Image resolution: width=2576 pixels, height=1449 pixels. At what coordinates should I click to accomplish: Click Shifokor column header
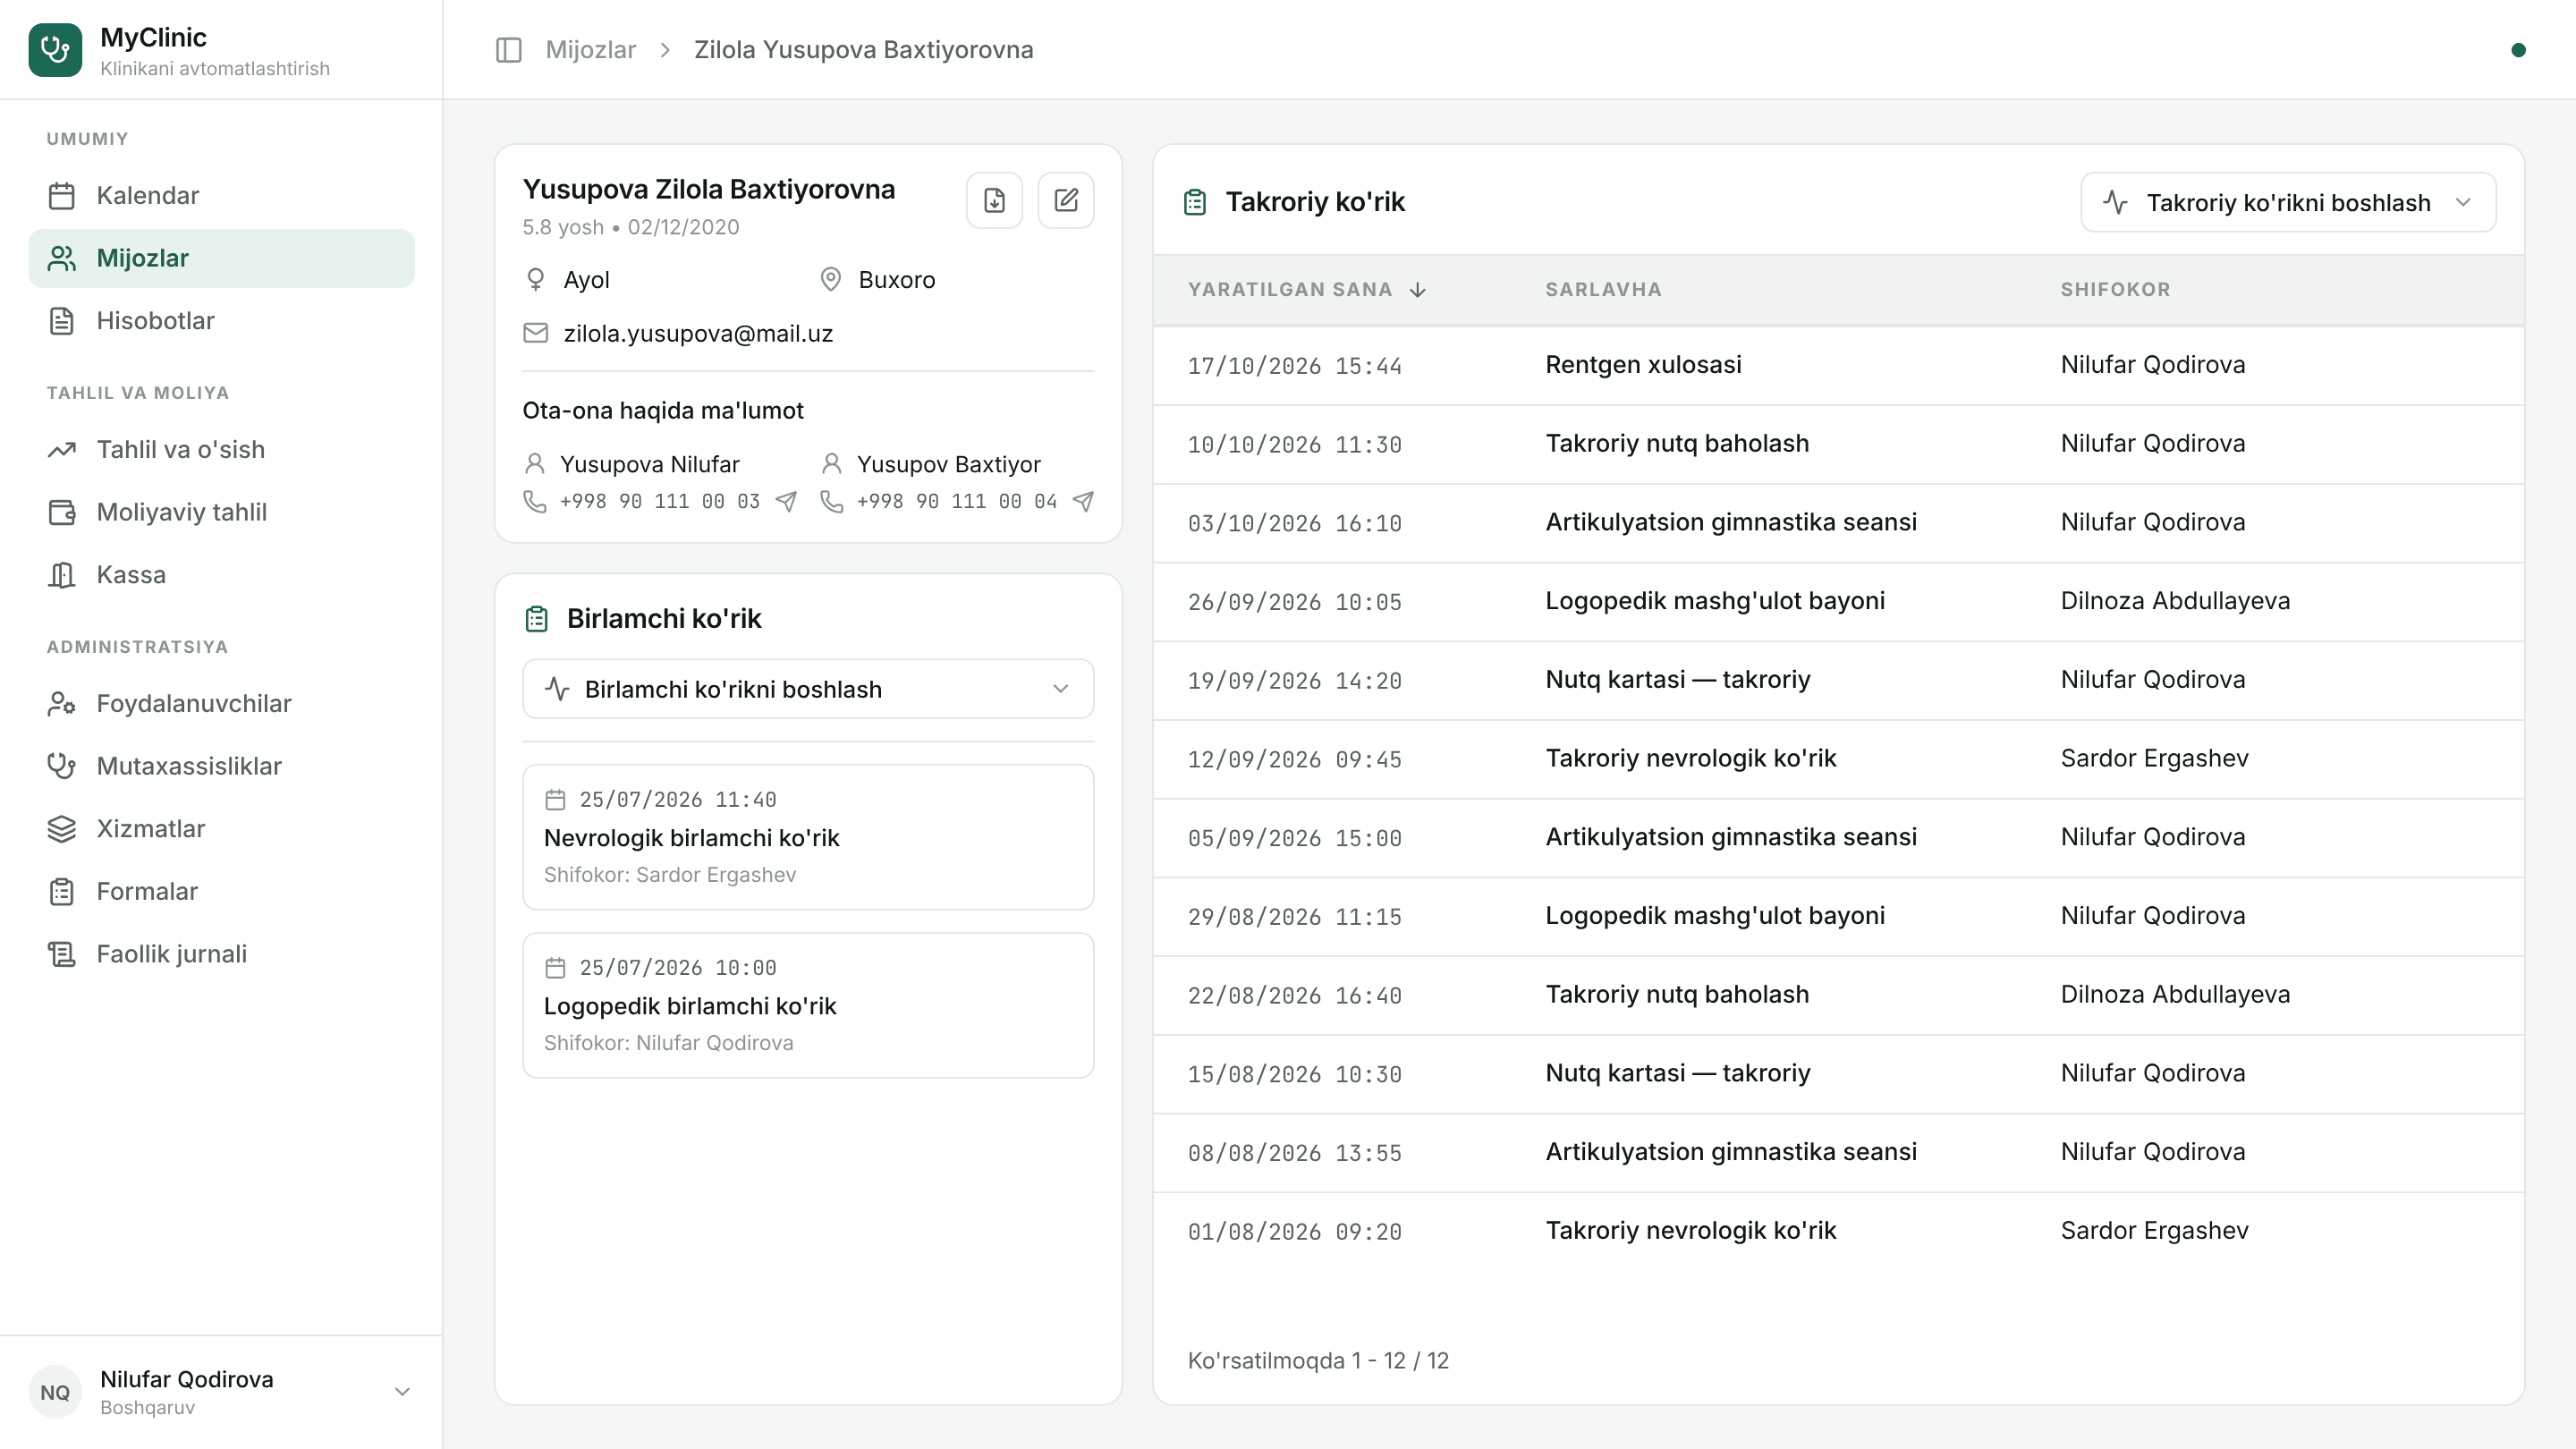(x=2115, y=290)
